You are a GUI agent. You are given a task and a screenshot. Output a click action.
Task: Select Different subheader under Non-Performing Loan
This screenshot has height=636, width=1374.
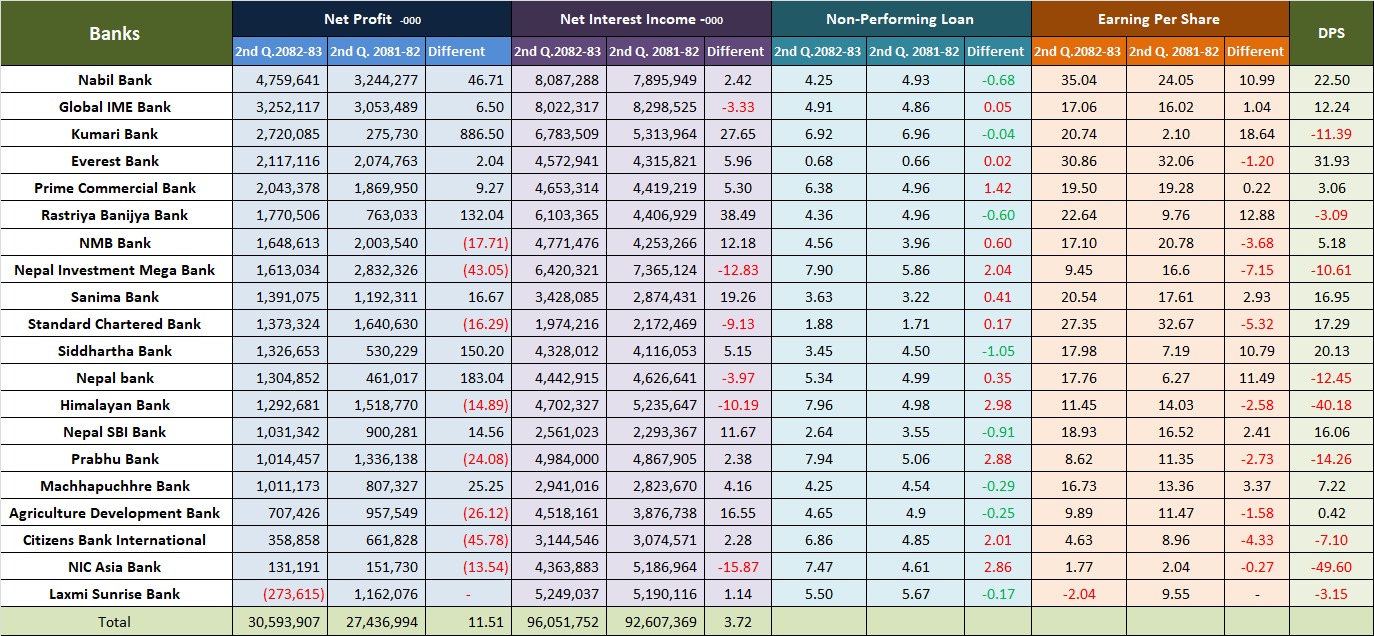point(995,51)
